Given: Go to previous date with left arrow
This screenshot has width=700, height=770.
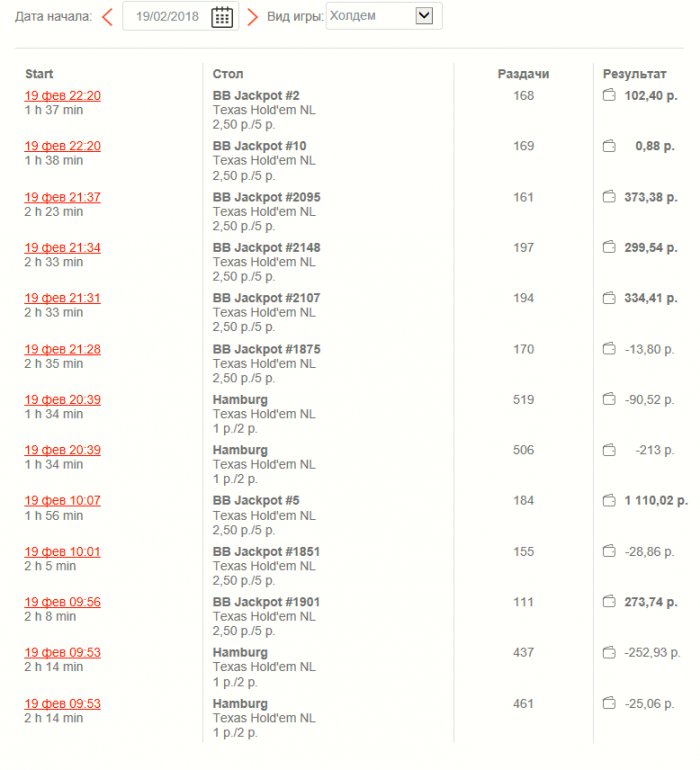Looking at the screenshot, I should click(107, 17).
